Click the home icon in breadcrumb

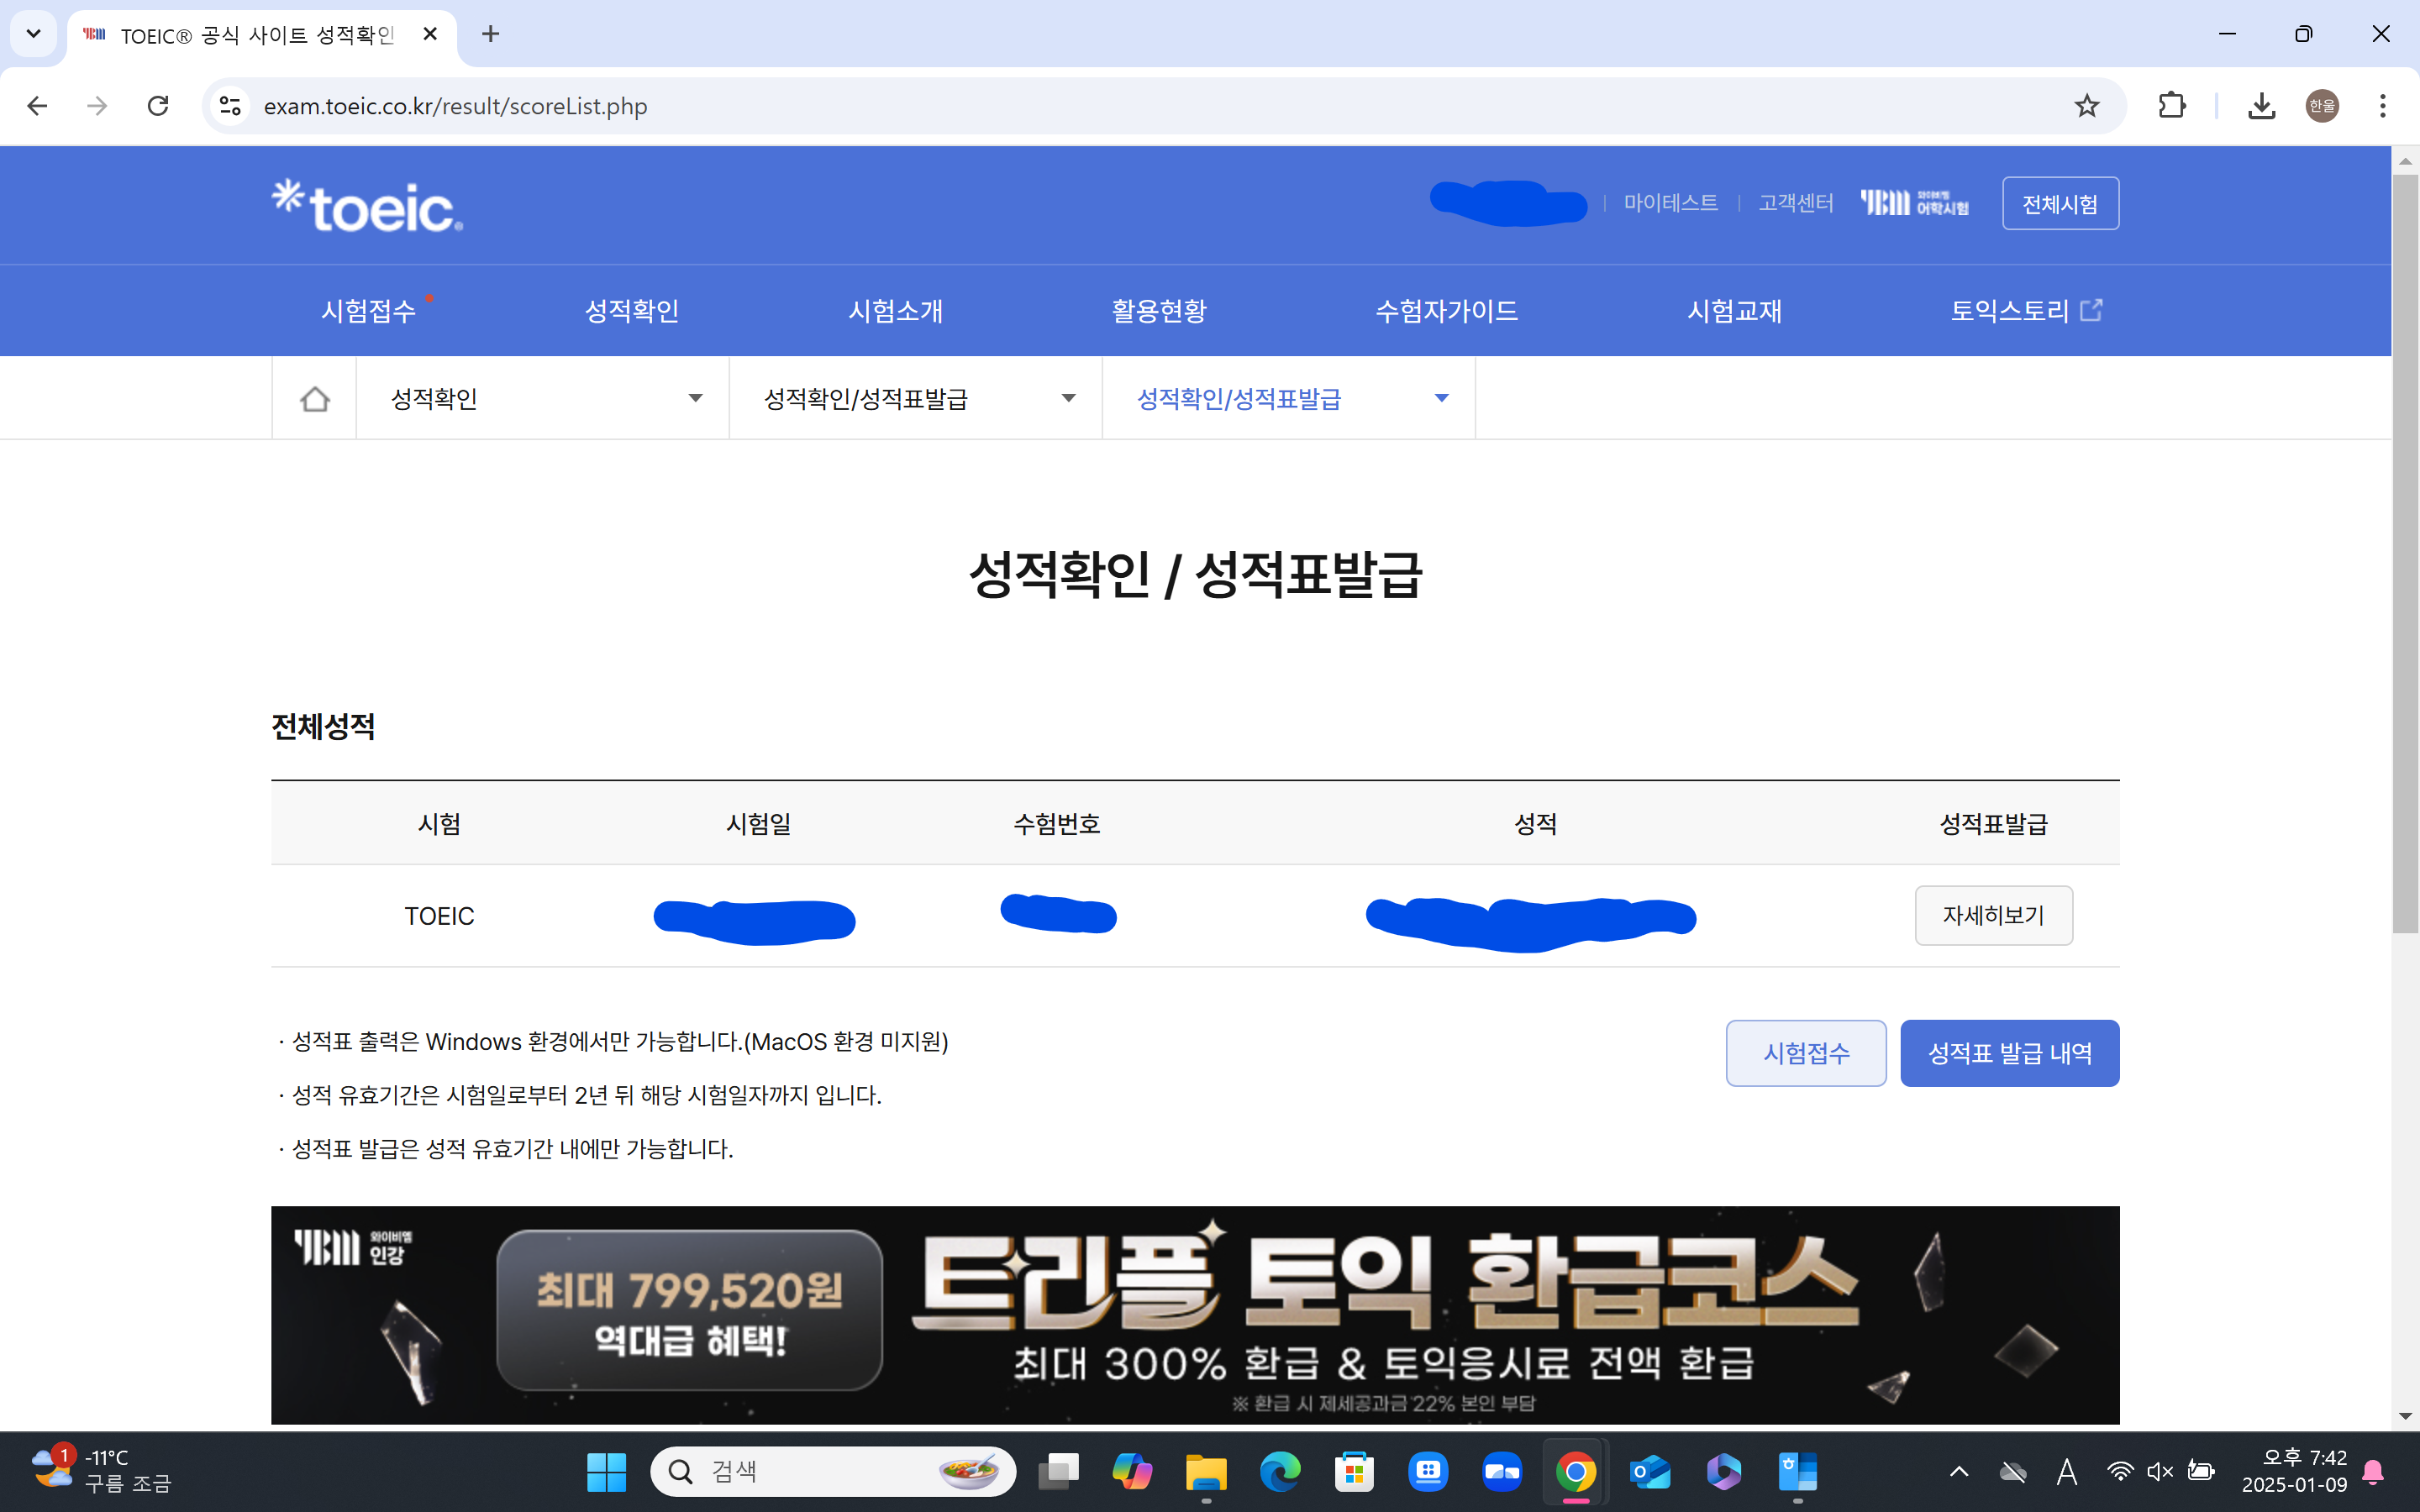tap(314, 399)
